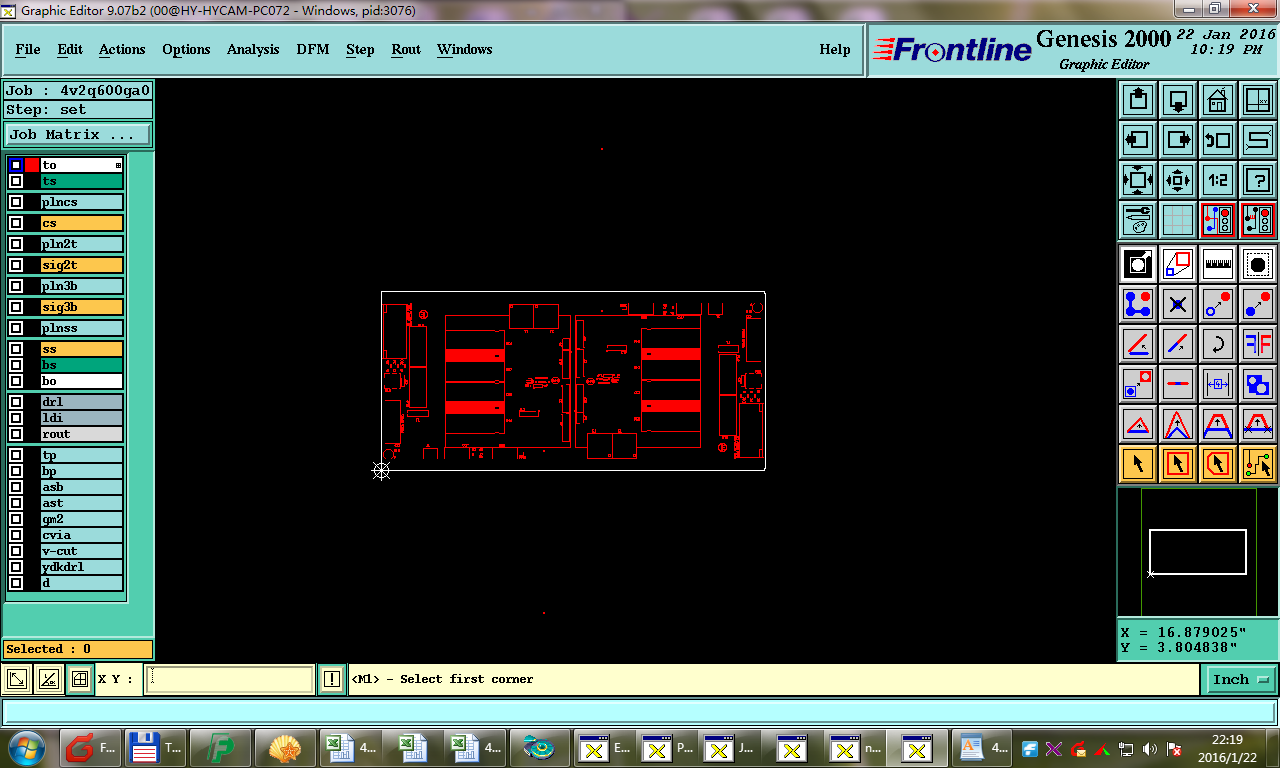The width and height of the screenshot is (1280, 768).
Task: Toggle the checkbox for layer plncs
Action: tap(16, 202)
